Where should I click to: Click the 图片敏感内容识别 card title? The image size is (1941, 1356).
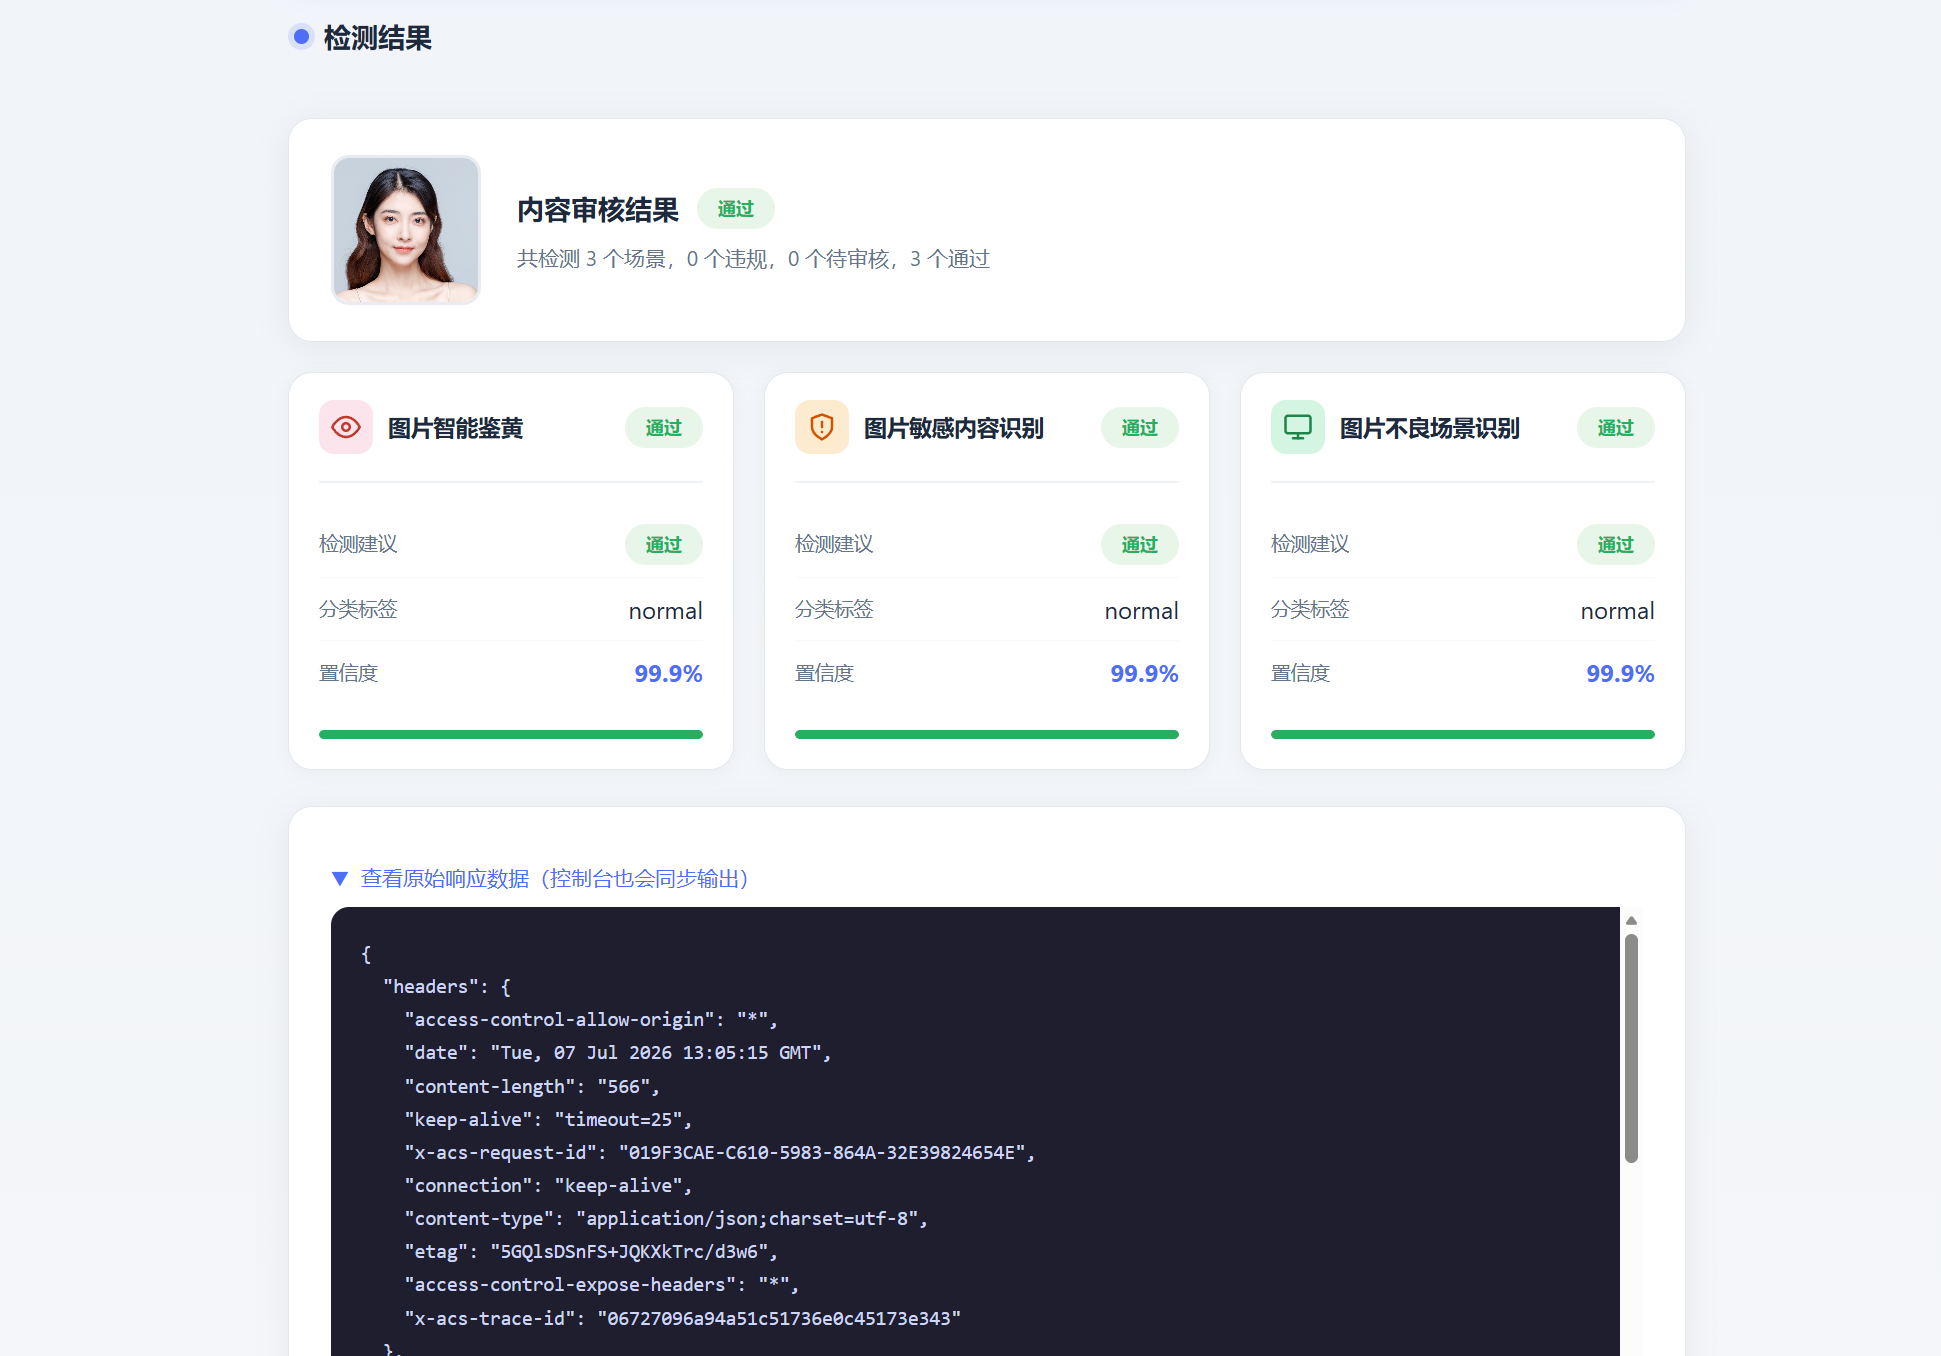coord(954,428)
